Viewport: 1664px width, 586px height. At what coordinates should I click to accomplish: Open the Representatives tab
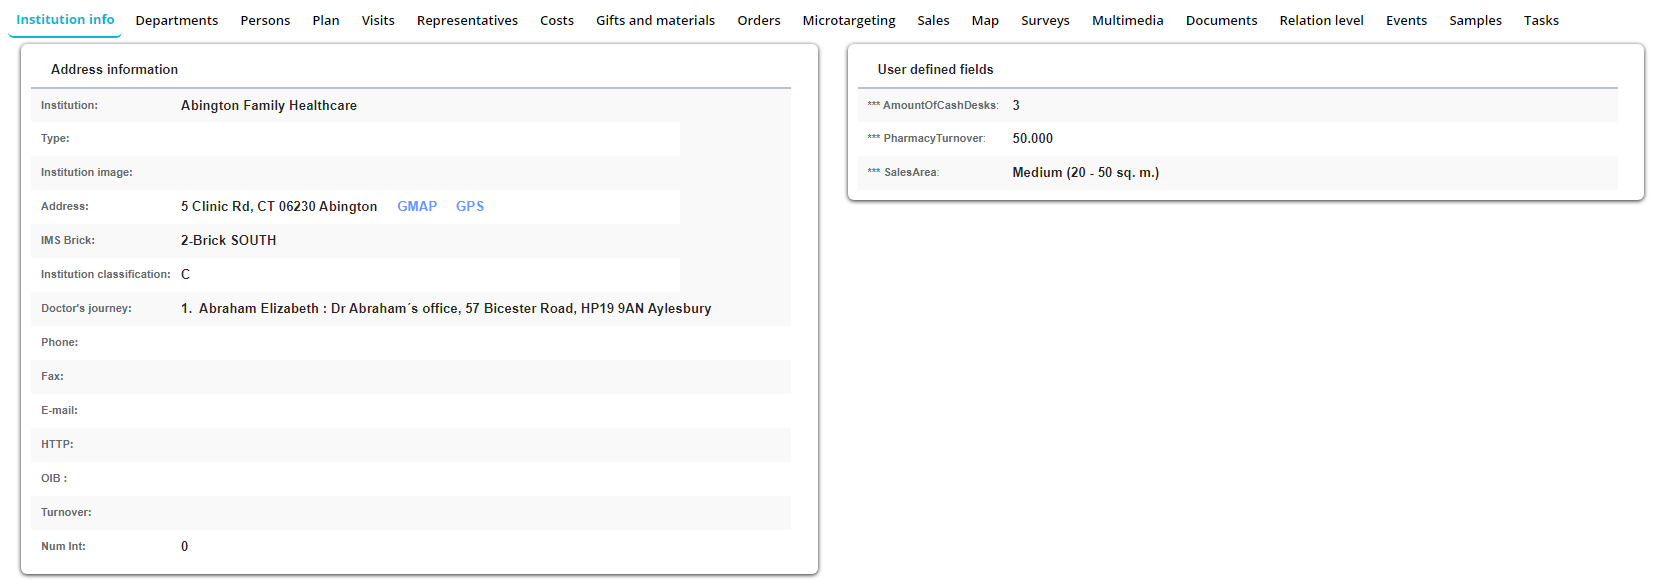coord(467,20)
